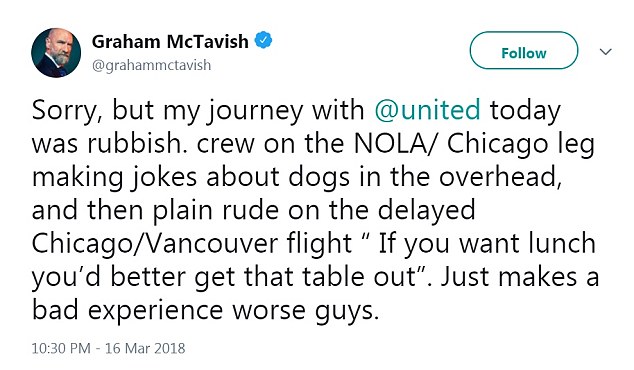Click the Follow button

[524, 51]
